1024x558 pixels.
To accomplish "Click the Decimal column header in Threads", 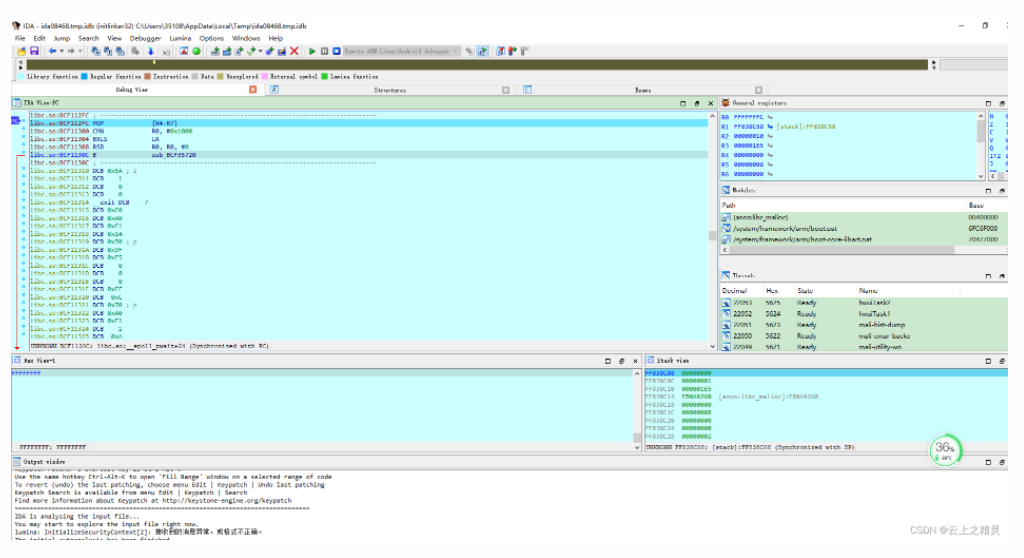I will tap(741, 291).
